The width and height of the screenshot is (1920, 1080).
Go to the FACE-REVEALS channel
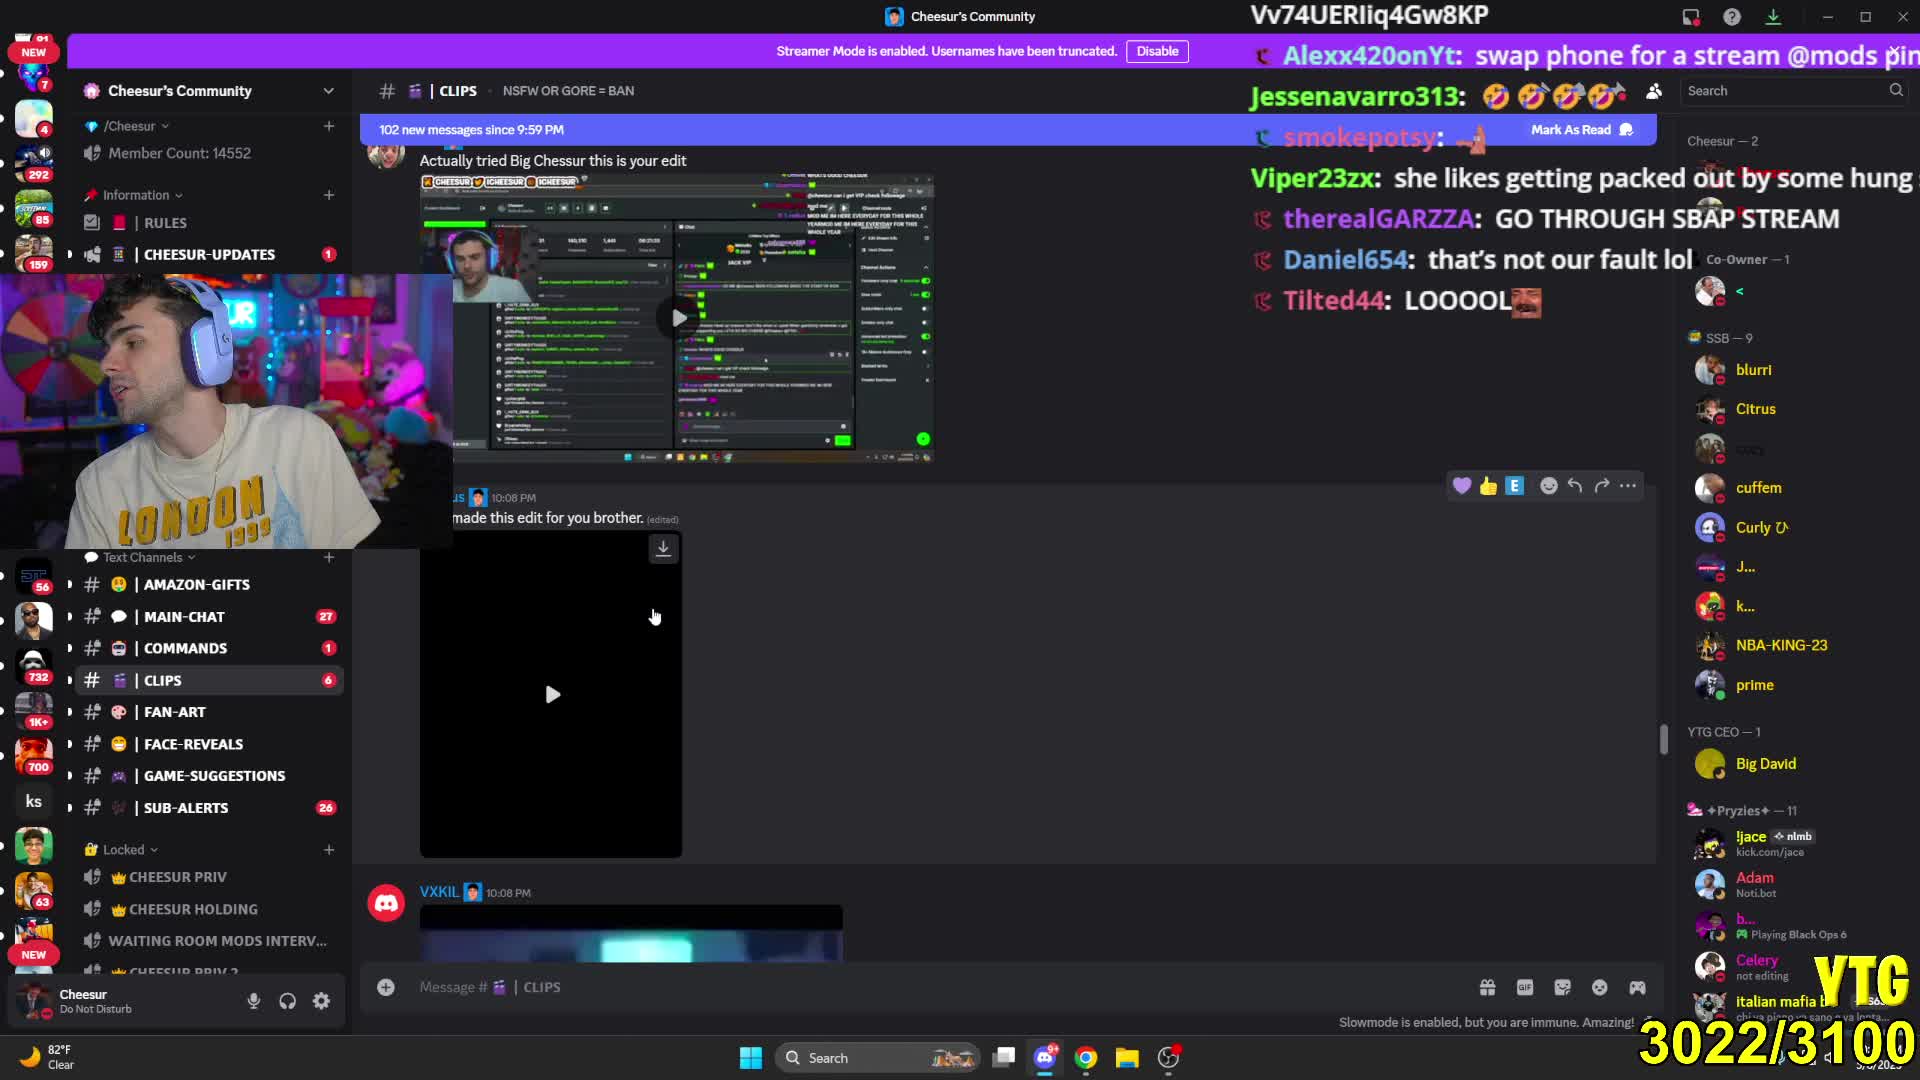point(210,744)
